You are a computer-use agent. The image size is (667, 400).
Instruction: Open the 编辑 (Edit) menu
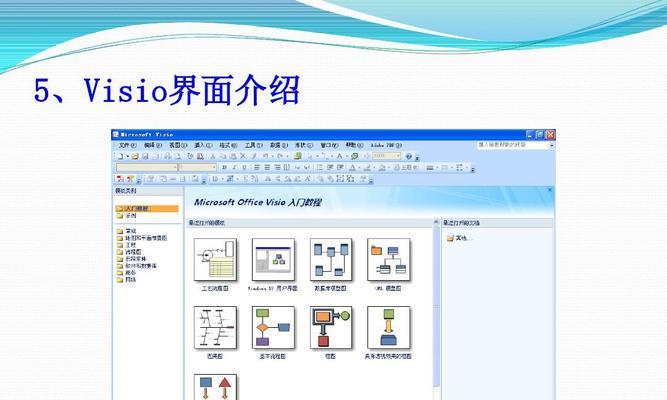click(x=153, y=146)
